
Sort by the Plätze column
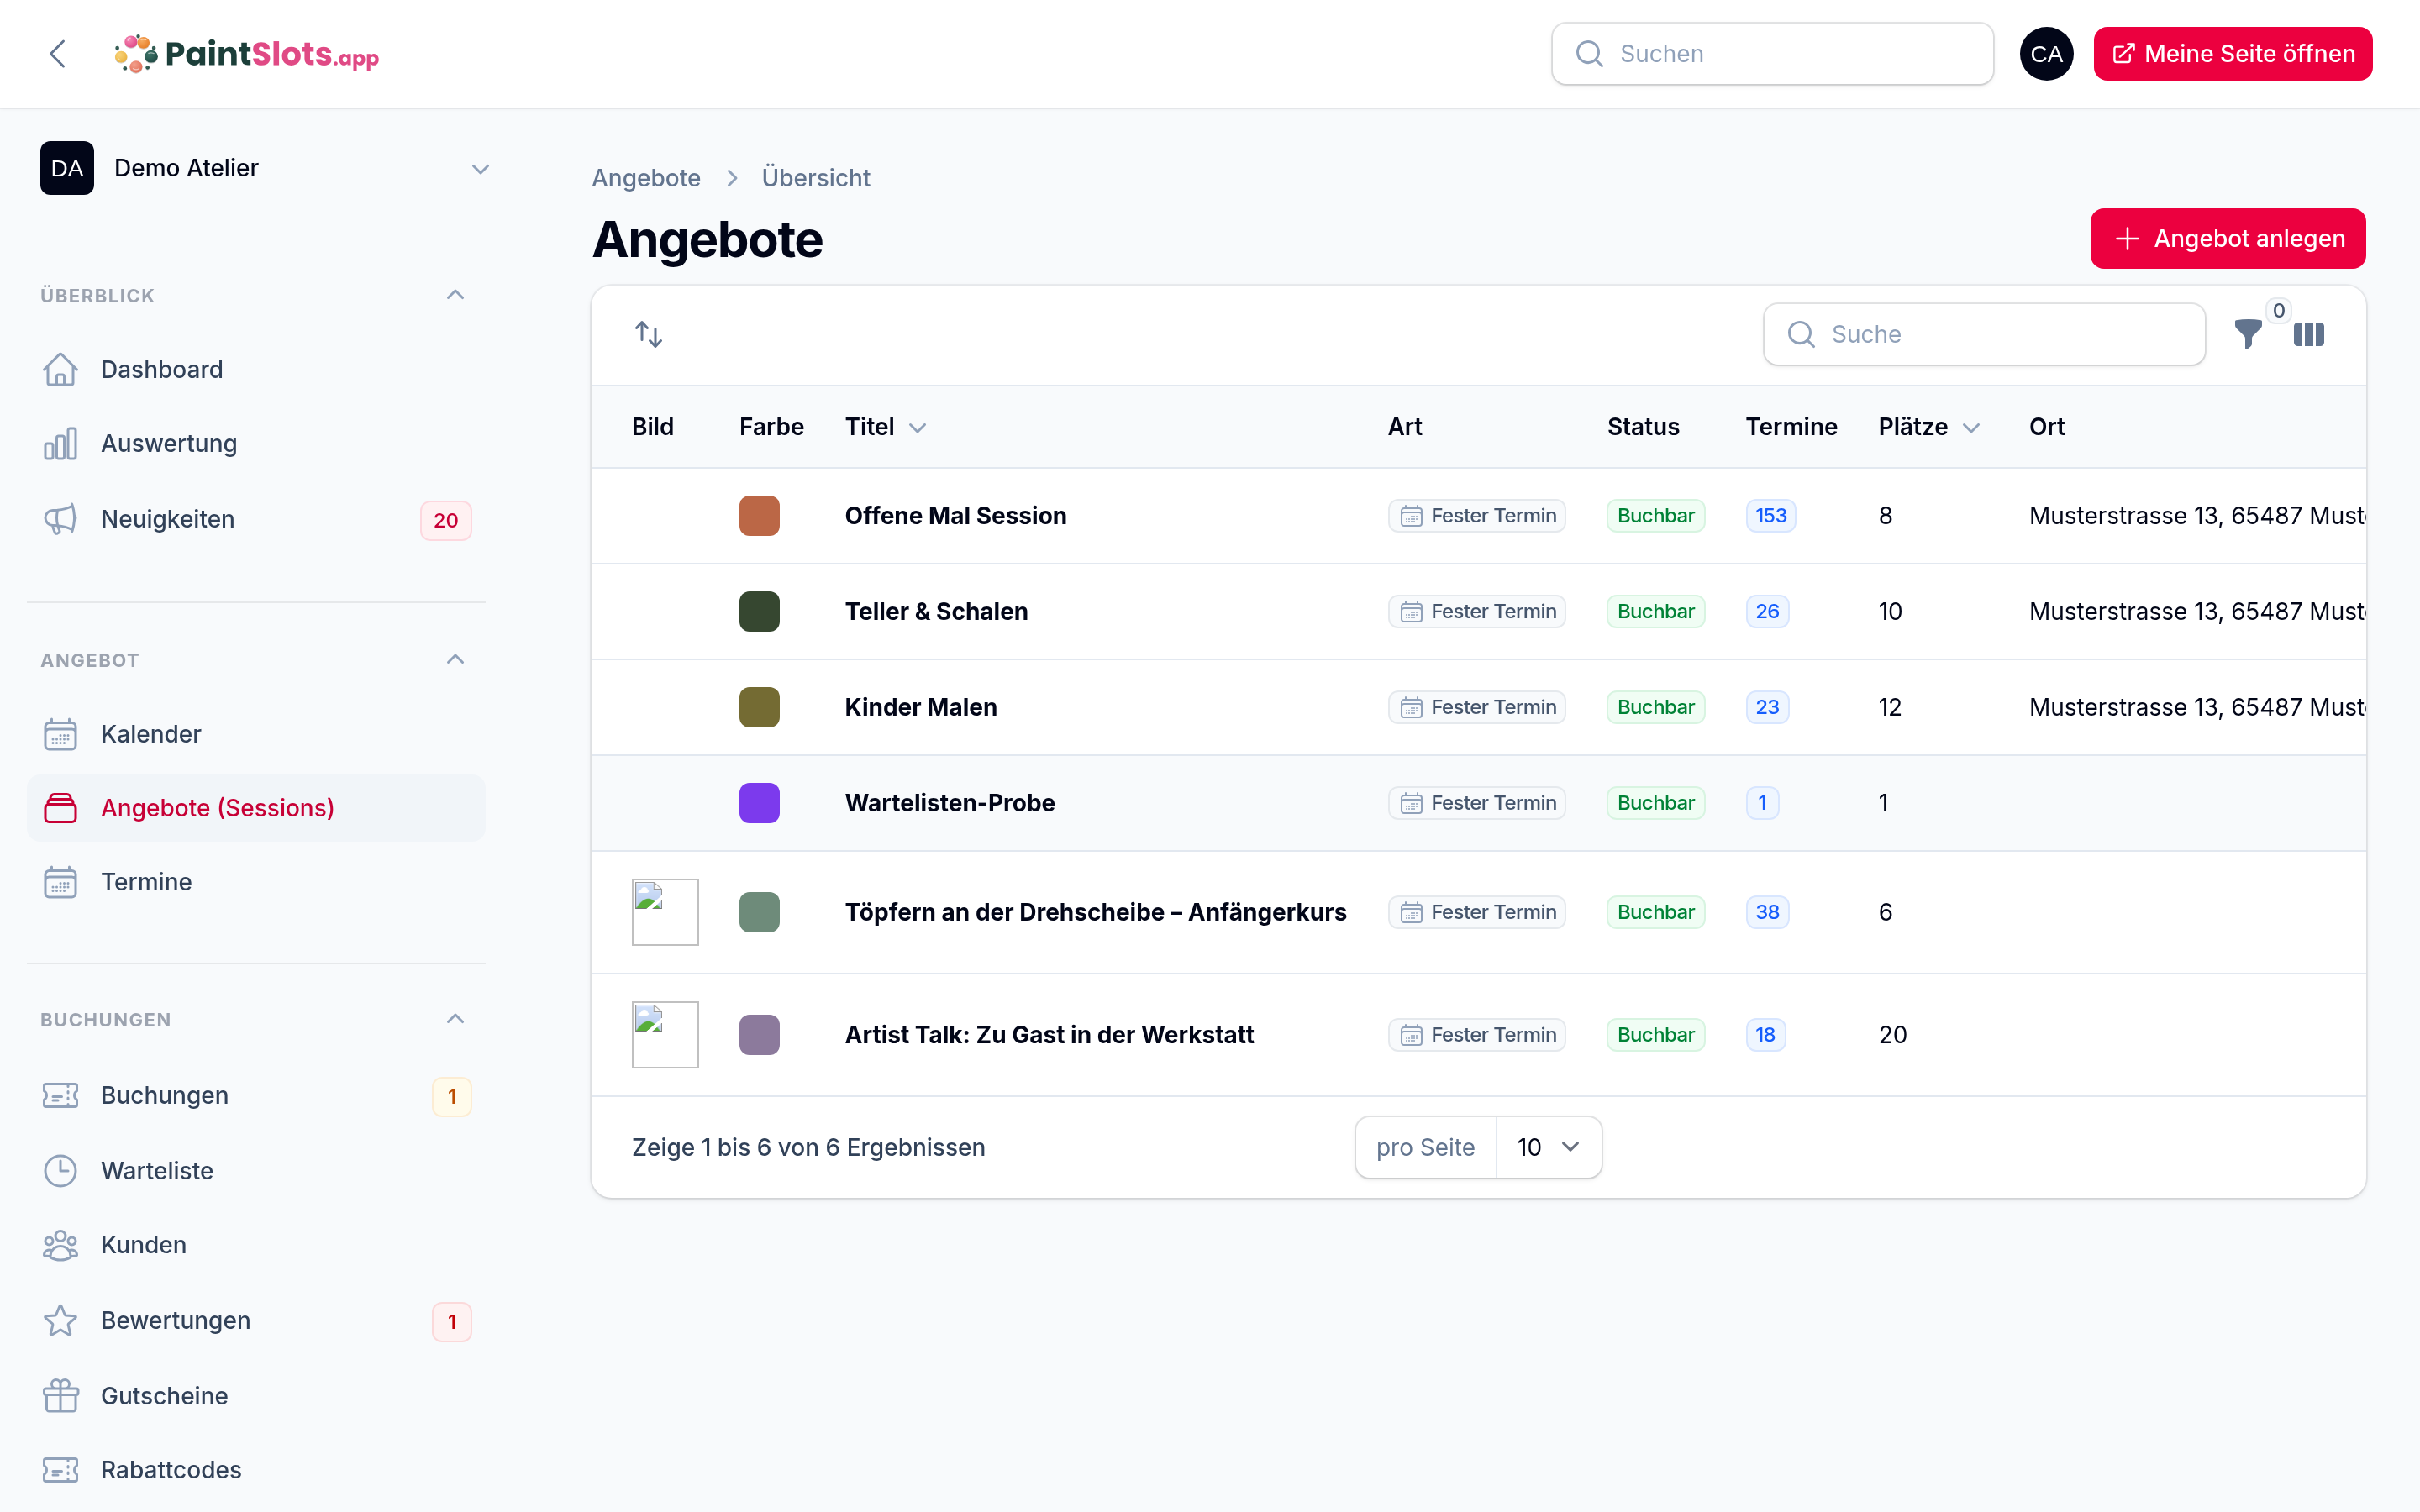point(1929,427)
